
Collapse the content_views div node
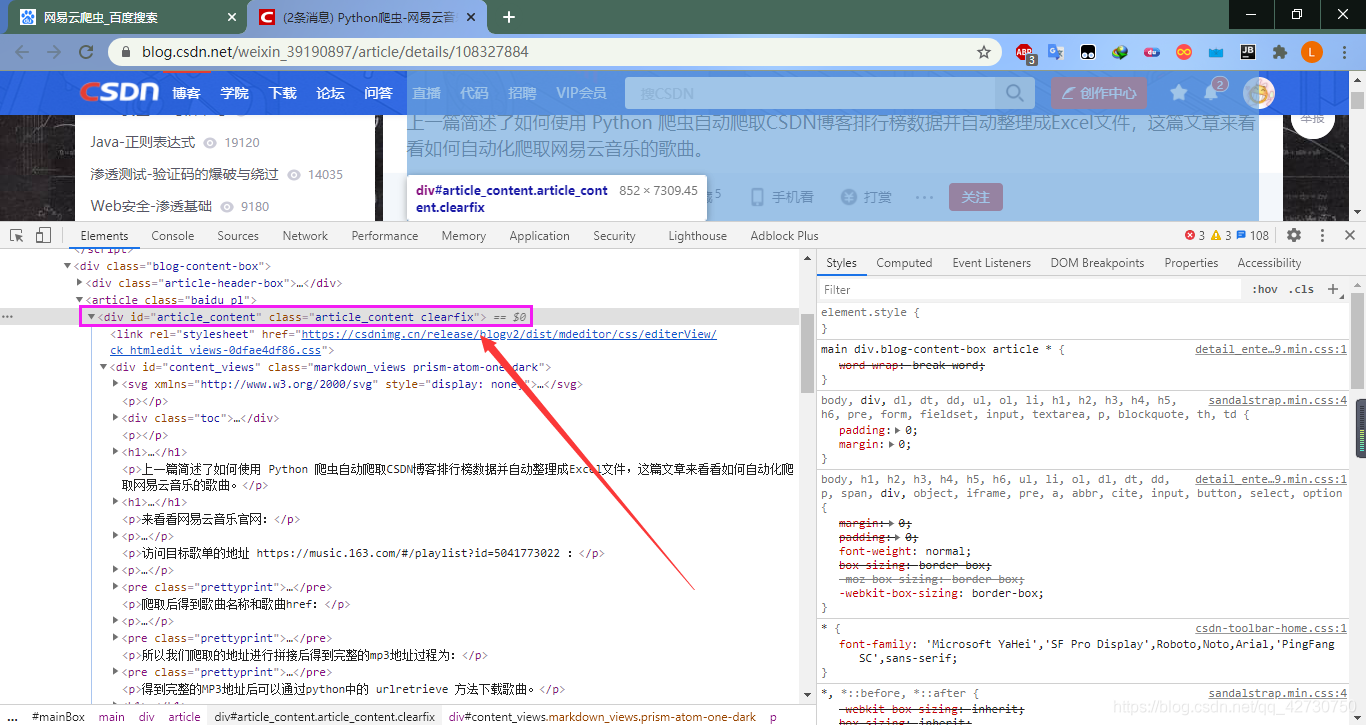click(x=104, y=367)
